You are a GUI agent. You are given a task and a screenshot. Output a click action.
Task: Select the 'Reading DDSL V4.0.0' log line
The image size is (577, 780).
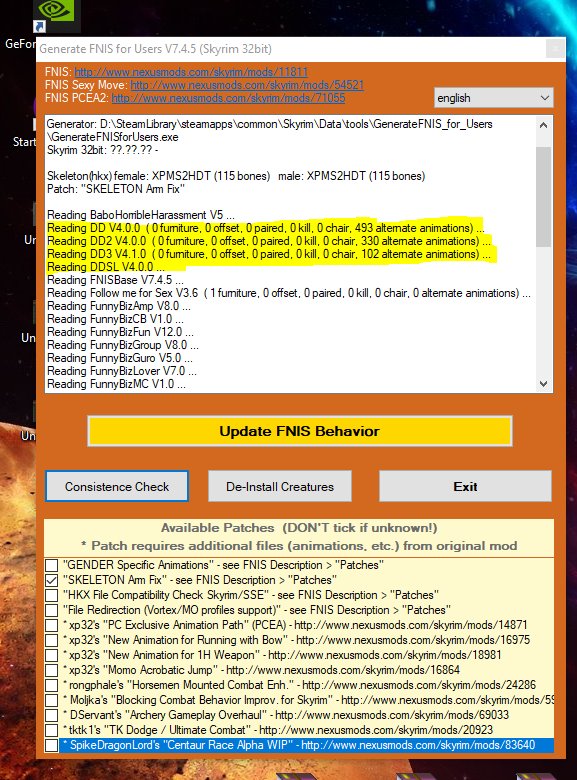click(106, 267)
